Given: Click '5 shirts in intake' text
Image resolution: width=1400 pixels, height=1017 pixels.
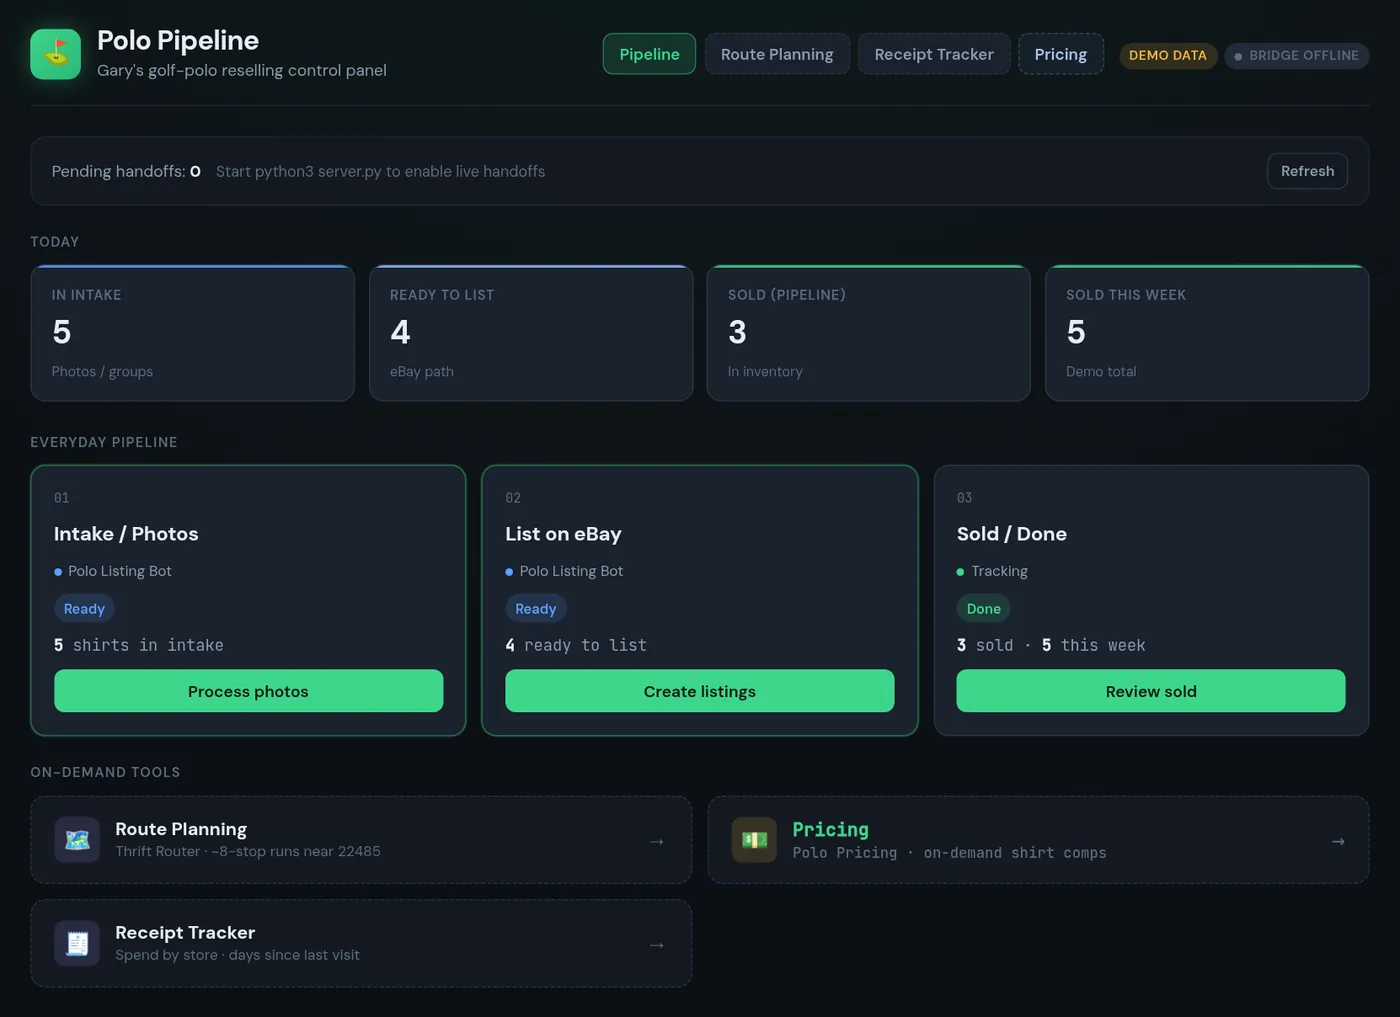Looking at the screenshot, I should (139, 645).
